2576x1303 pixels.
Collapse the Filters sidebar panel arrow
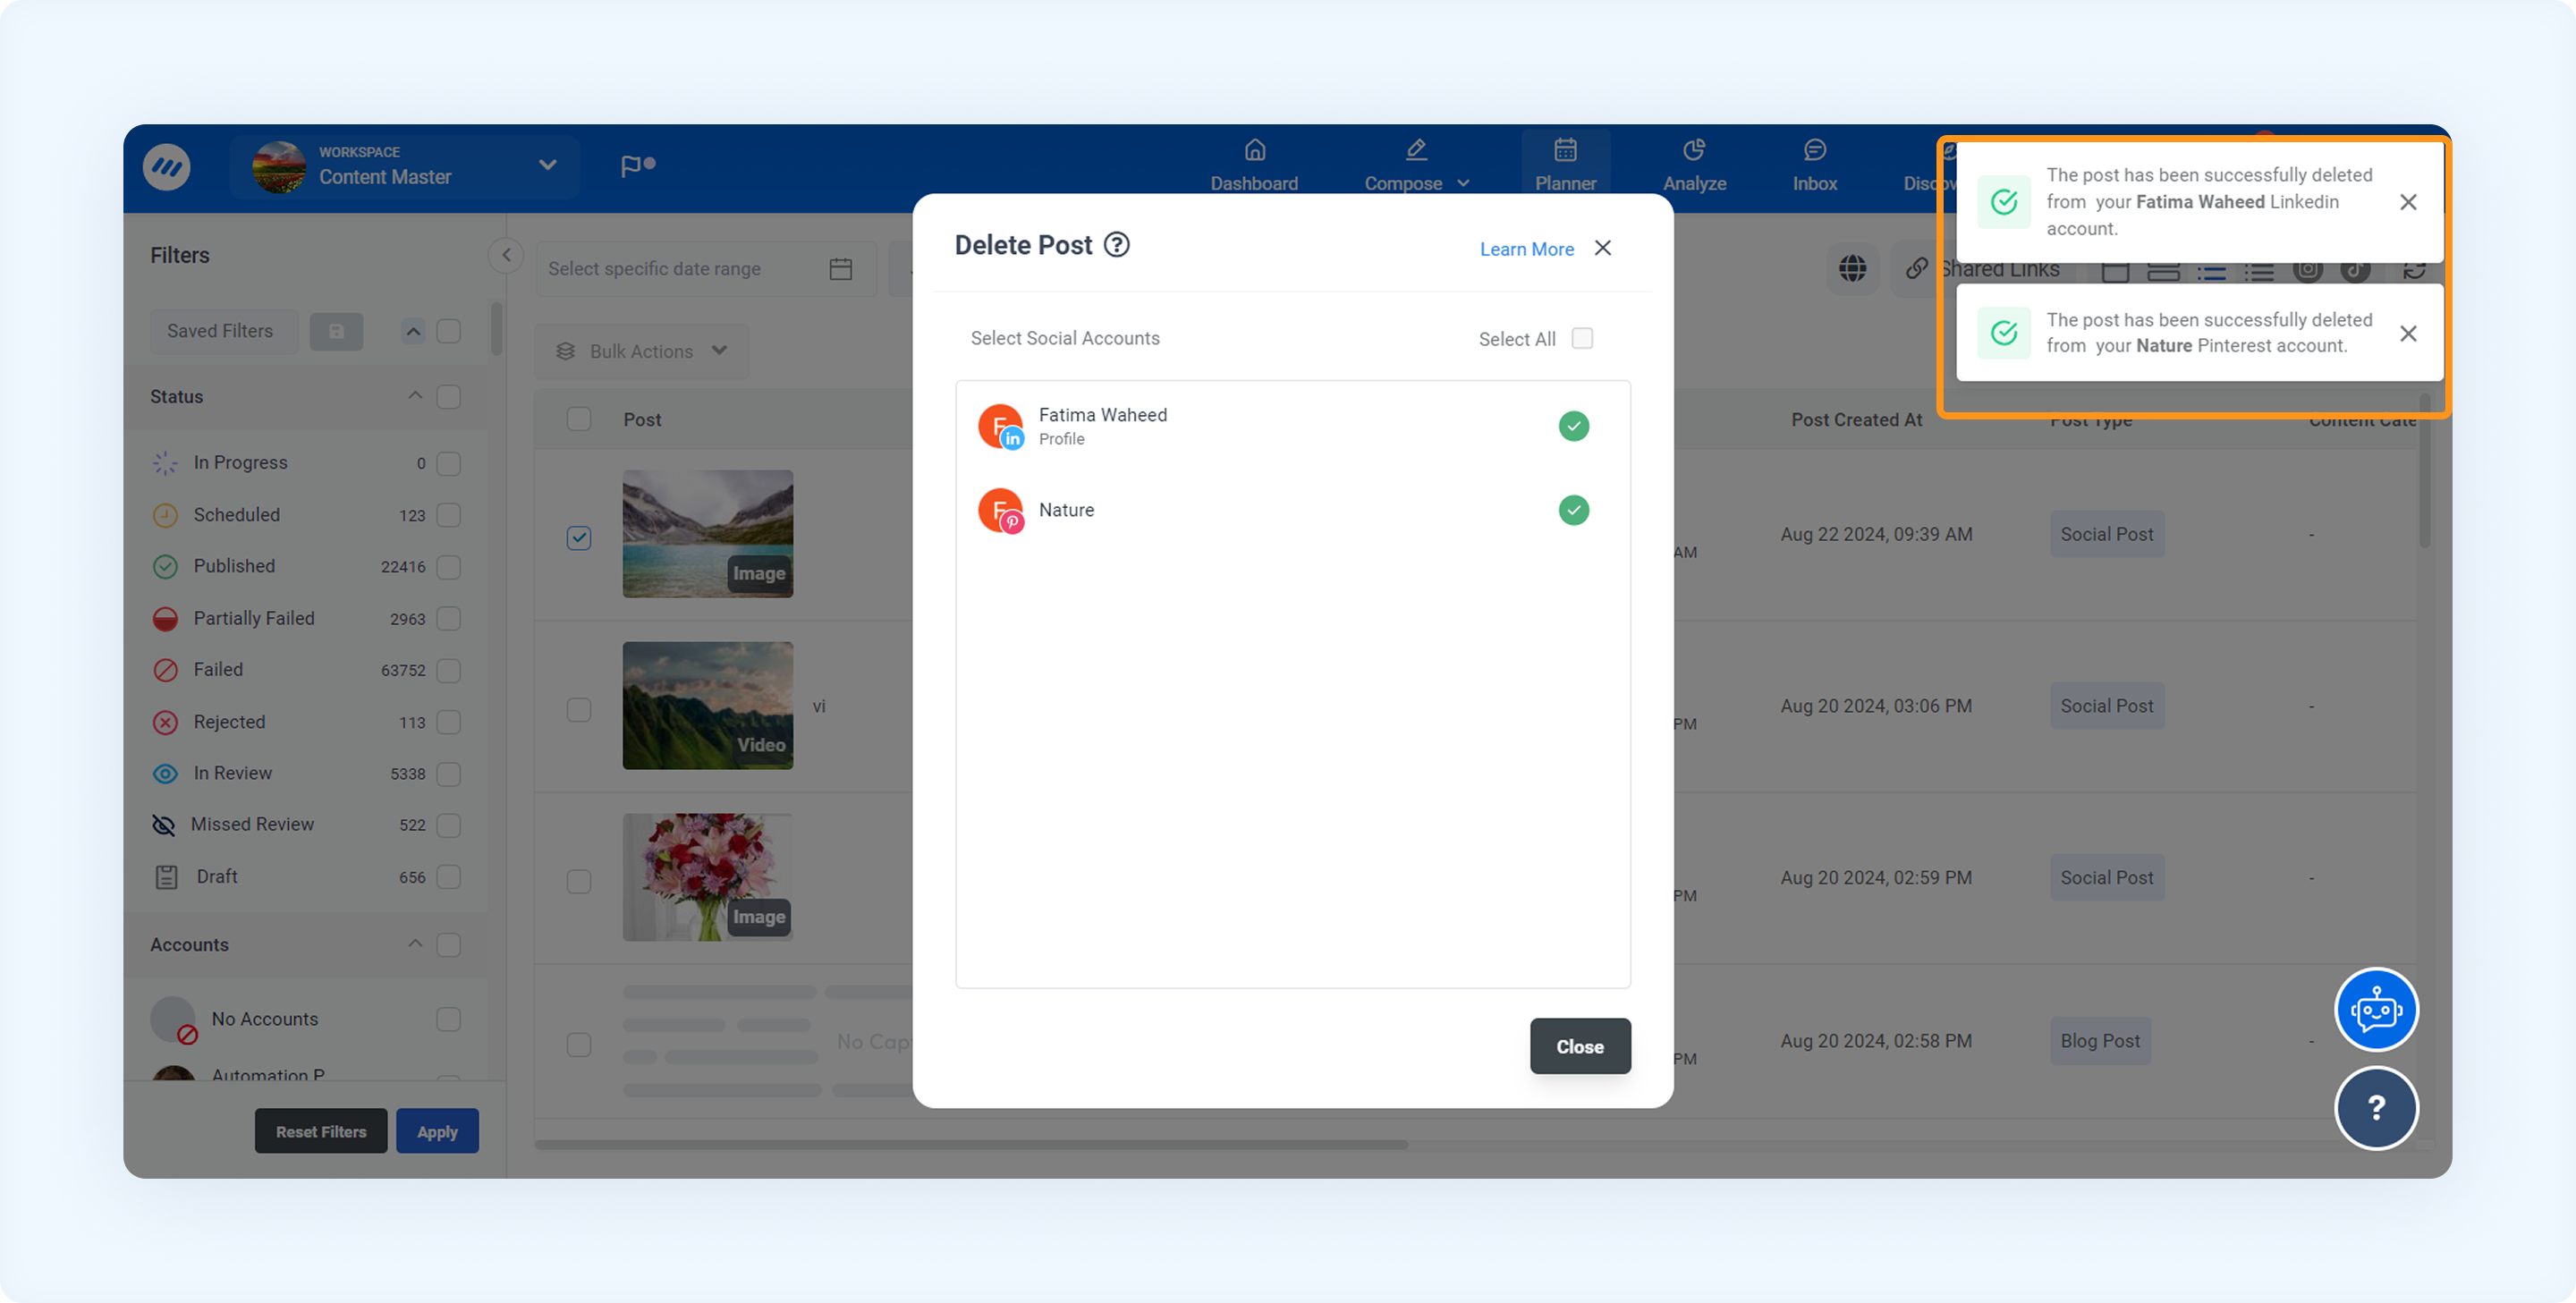[506, 255]
